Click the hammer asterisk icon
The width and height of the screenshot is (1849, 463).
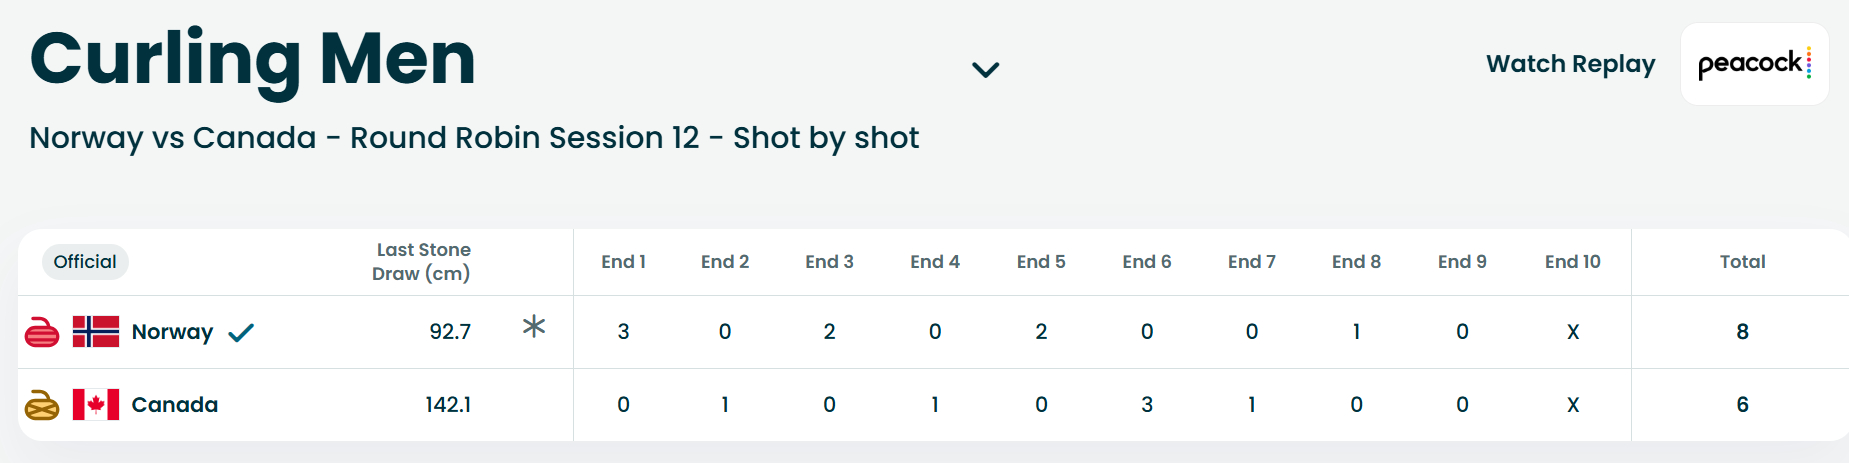[x=534, y=326]
